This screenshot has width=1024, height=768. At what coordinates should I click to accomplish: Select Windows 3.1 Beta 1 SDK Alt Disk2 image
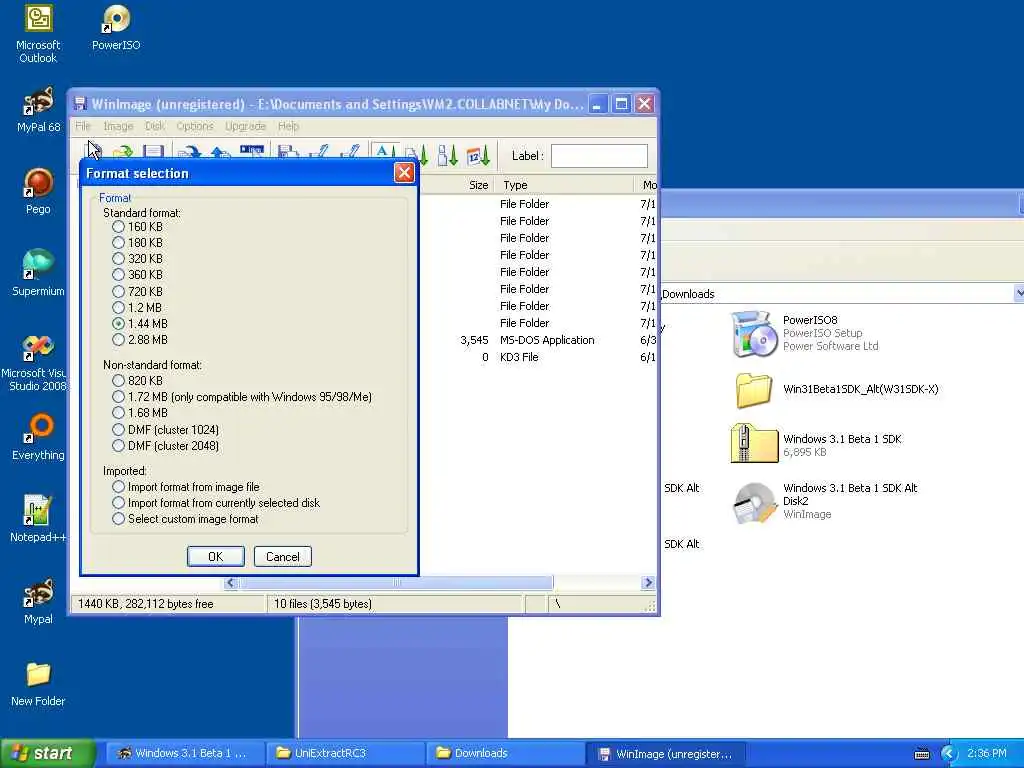point(824,502)
